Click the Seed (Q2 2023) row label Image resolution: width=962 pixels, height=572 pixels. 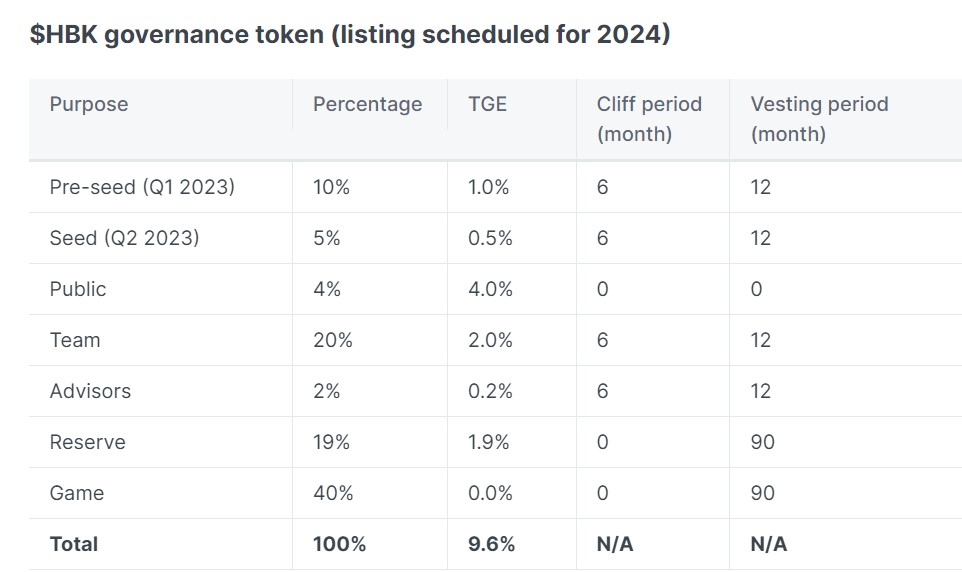124,238
